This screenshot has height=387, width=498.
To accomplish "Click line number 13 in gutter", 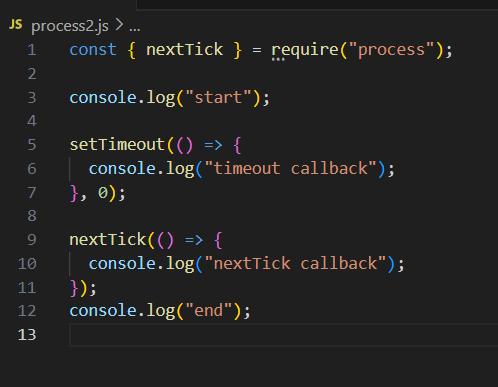I will [27, 335].
